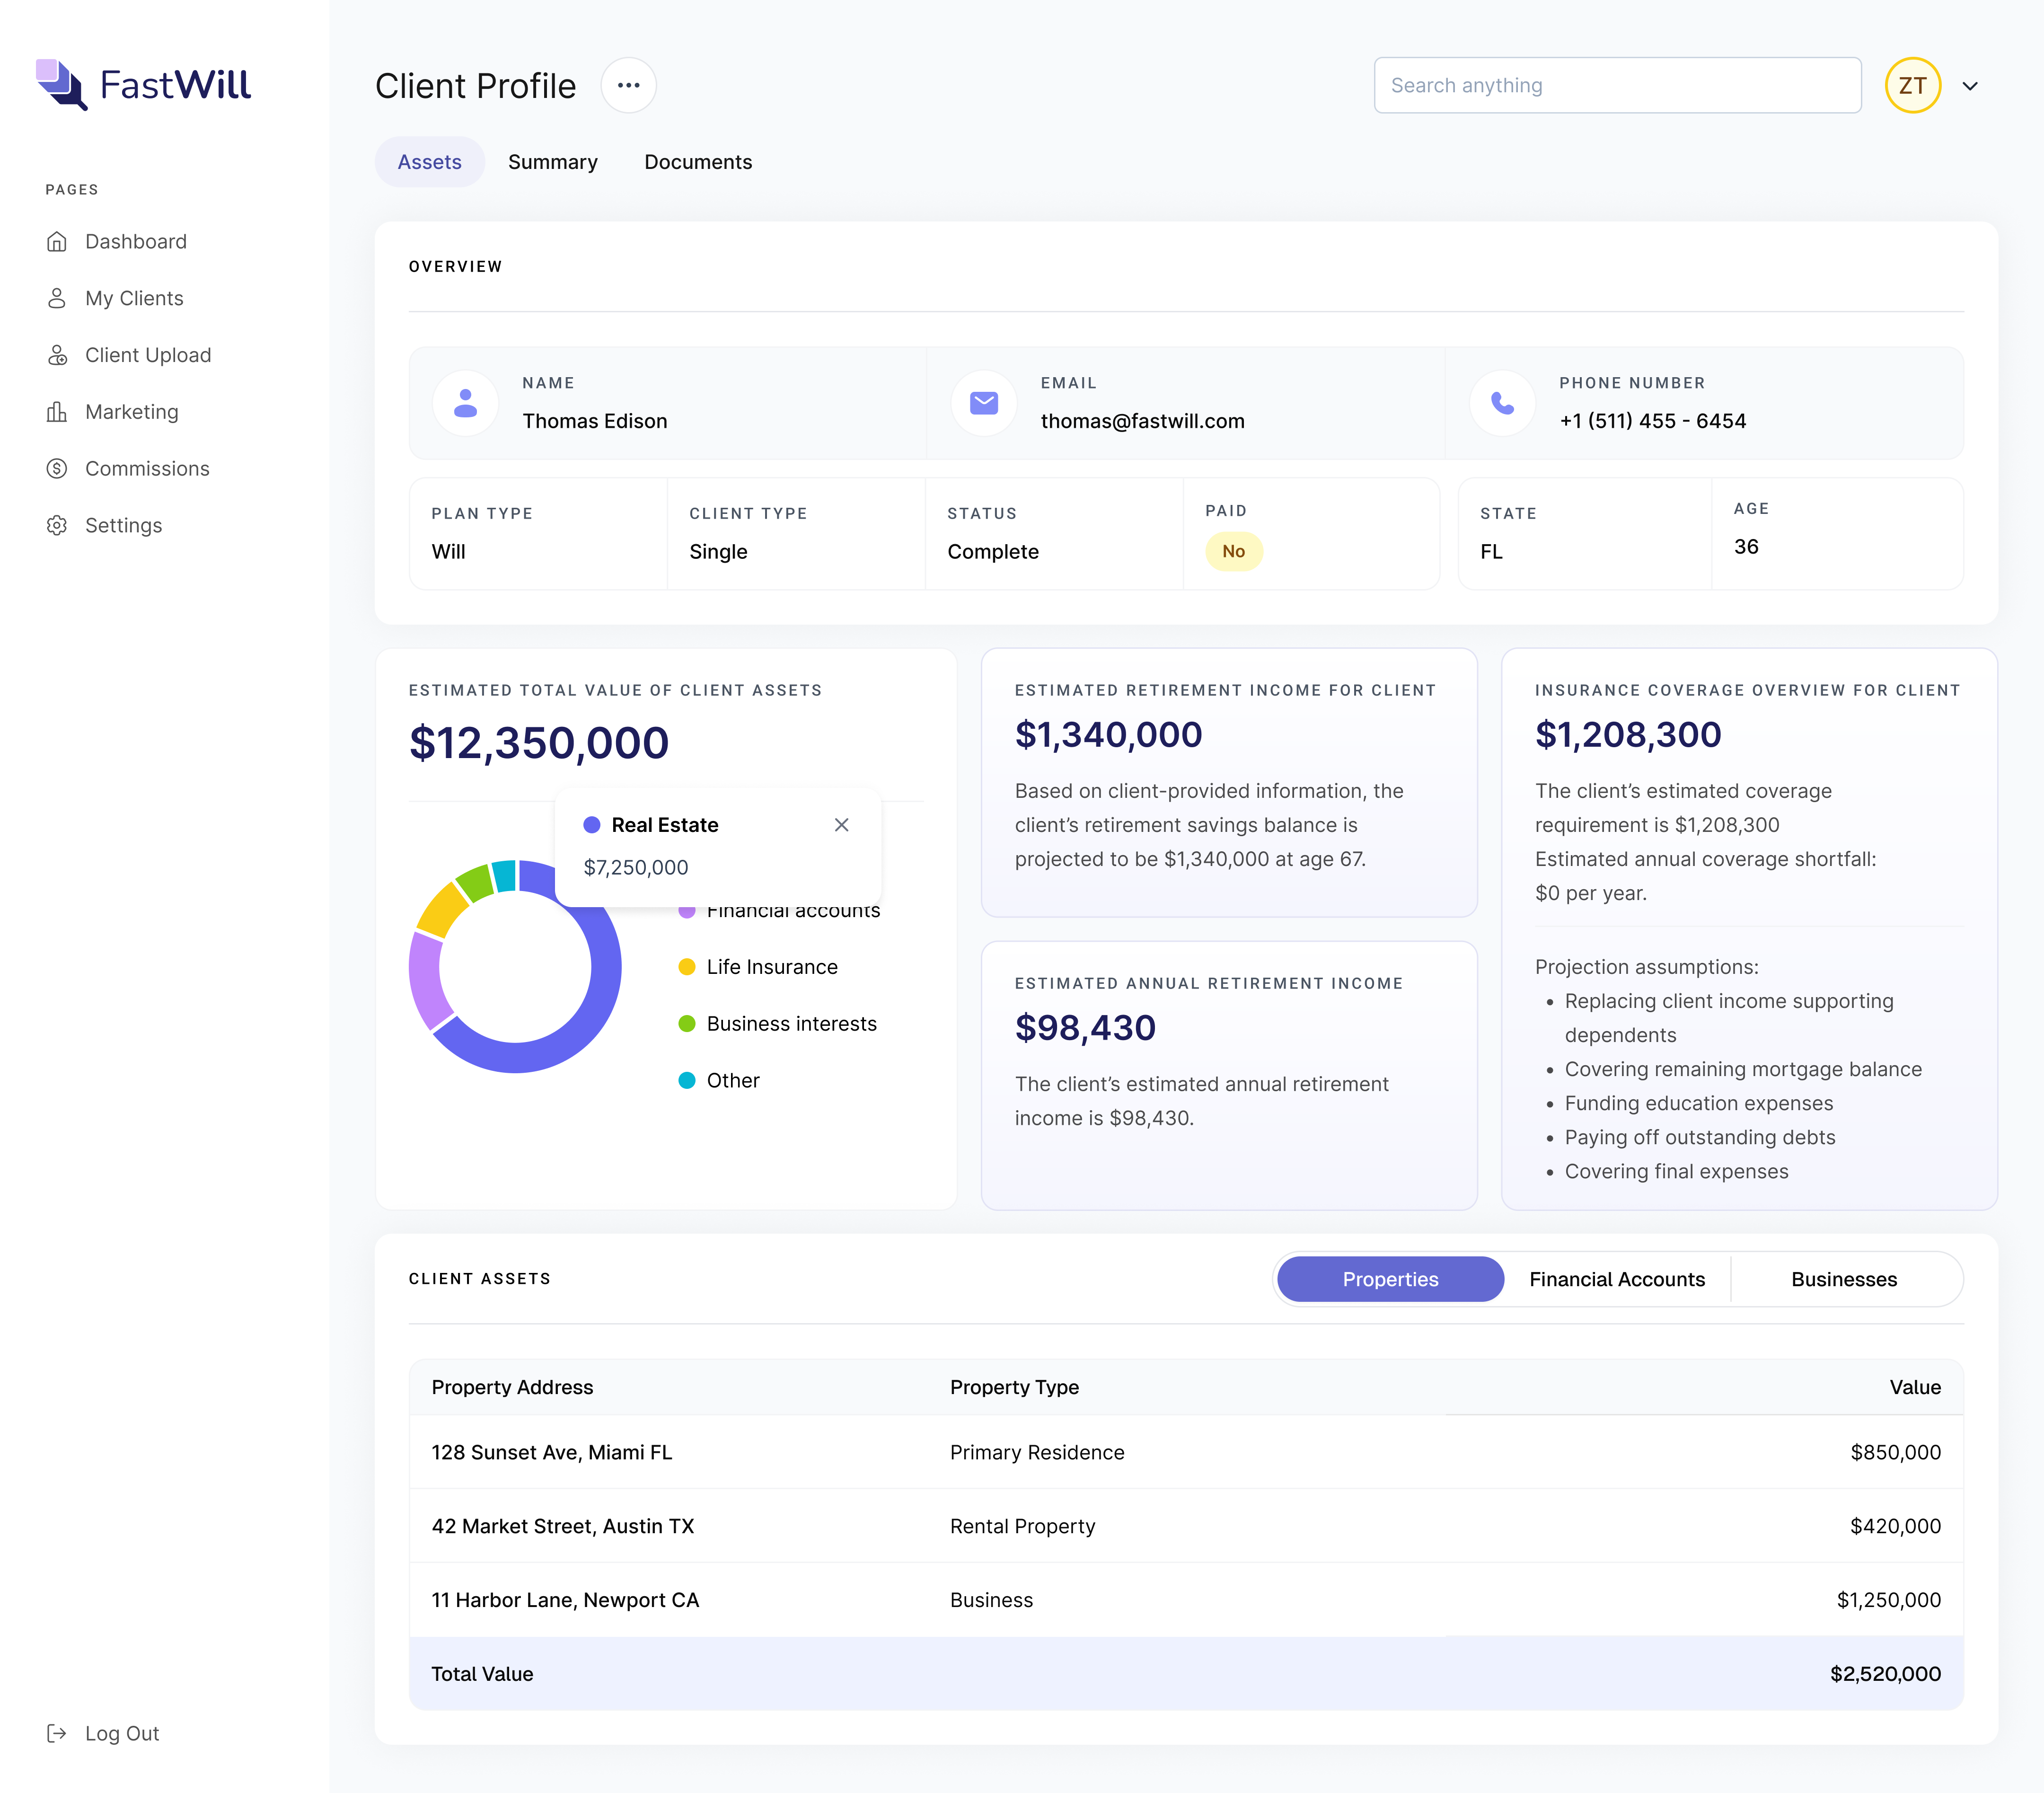Switch to the Summary tab
The width and height of the screenshot is (2044, 1793).
(552, 162)
